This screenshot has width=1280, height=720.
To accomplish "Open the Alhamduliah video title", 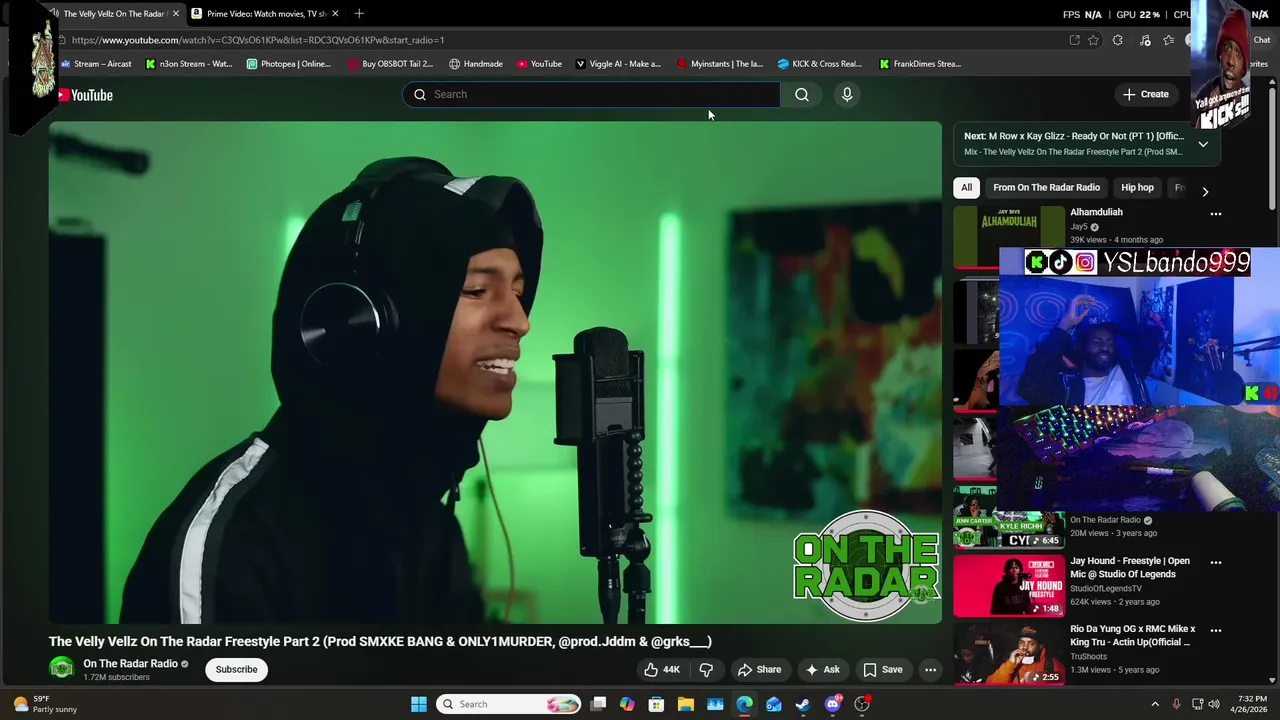I will click(1096, 212).
